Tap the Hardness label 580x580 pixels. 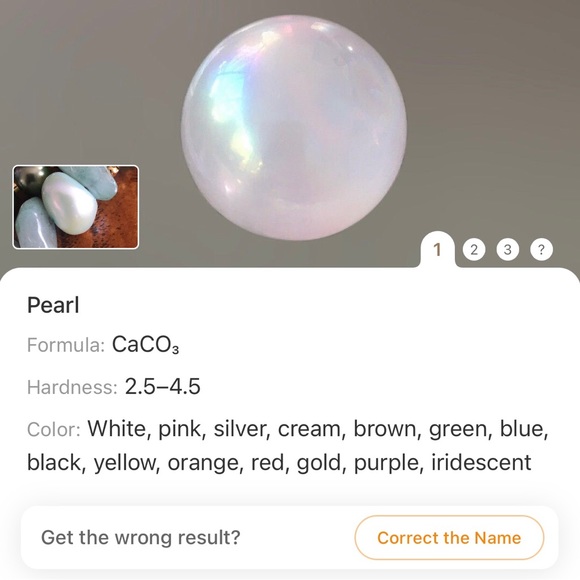pos(72,387)
